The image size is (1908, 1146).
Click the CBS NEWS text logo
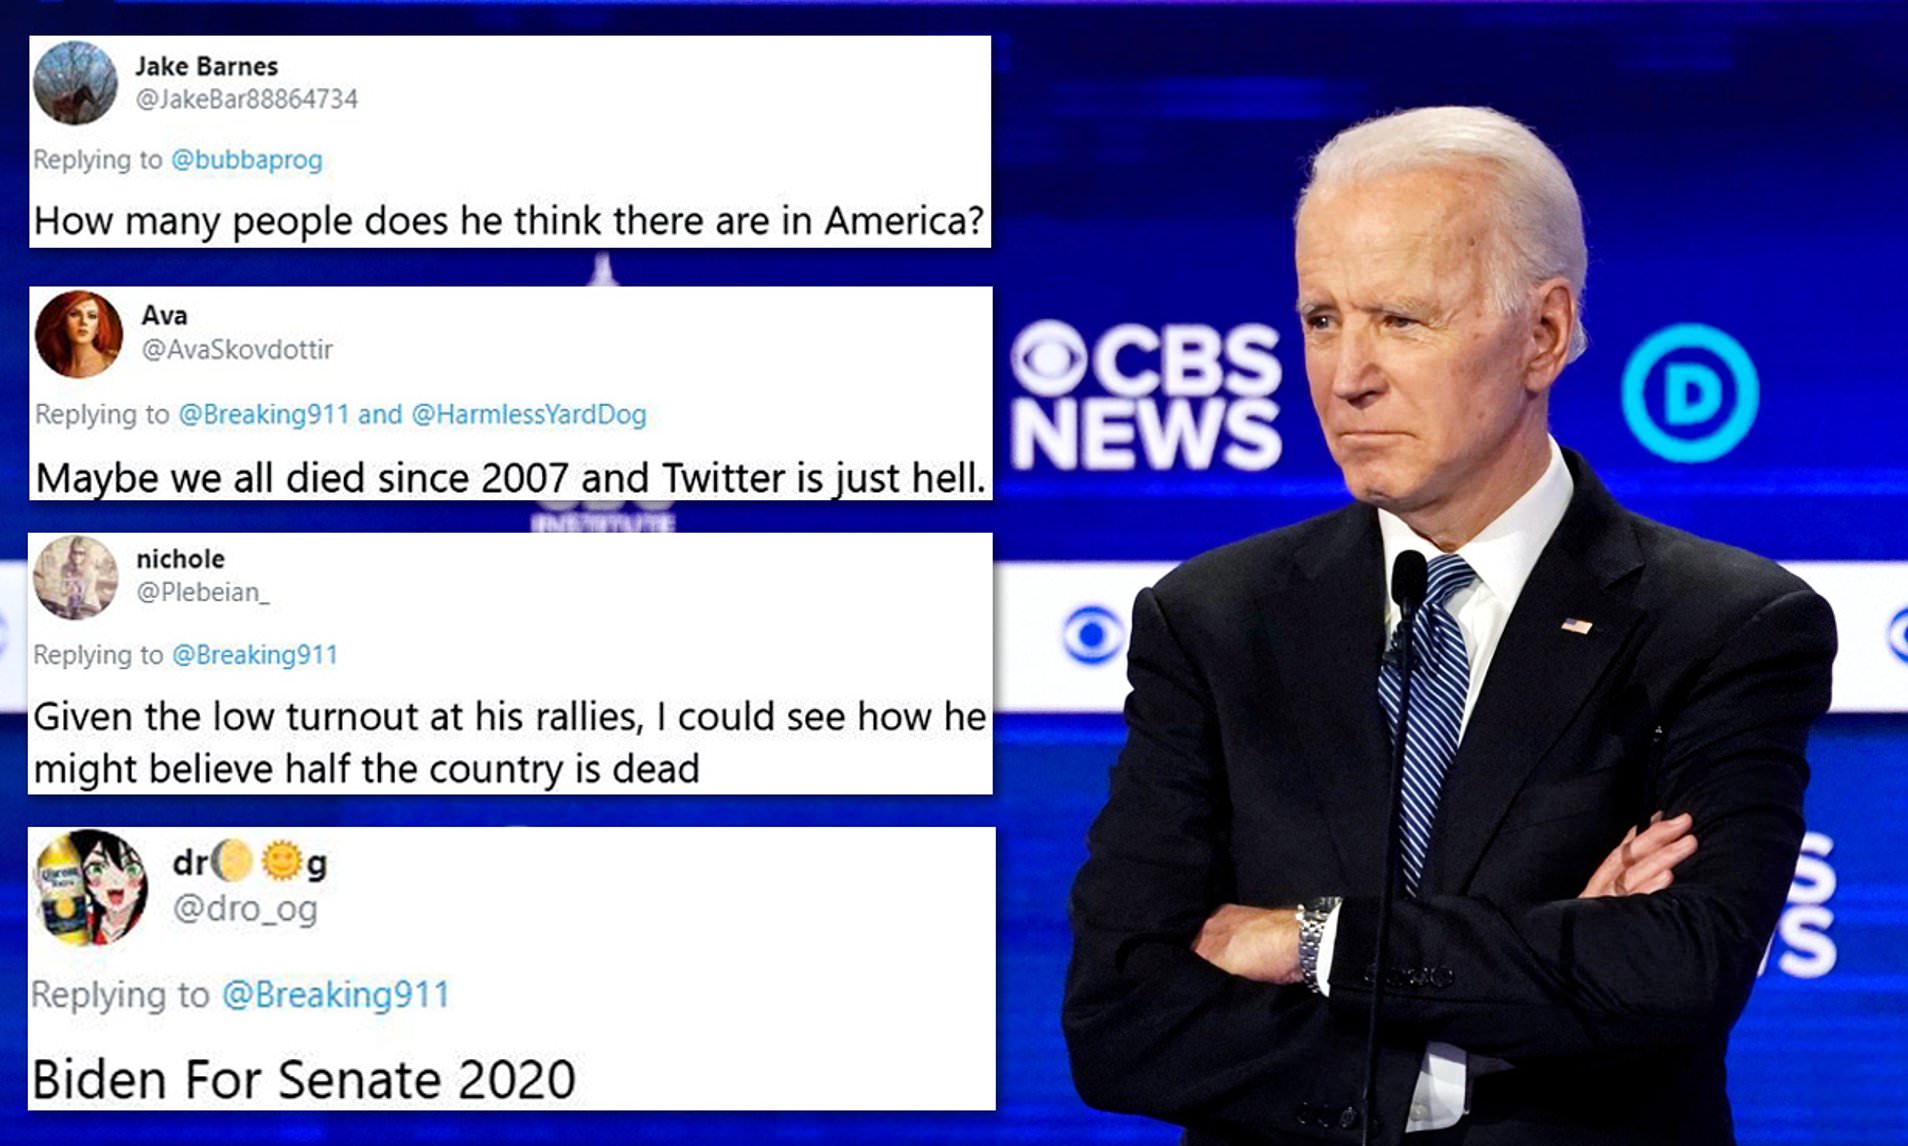[1146, 396]
